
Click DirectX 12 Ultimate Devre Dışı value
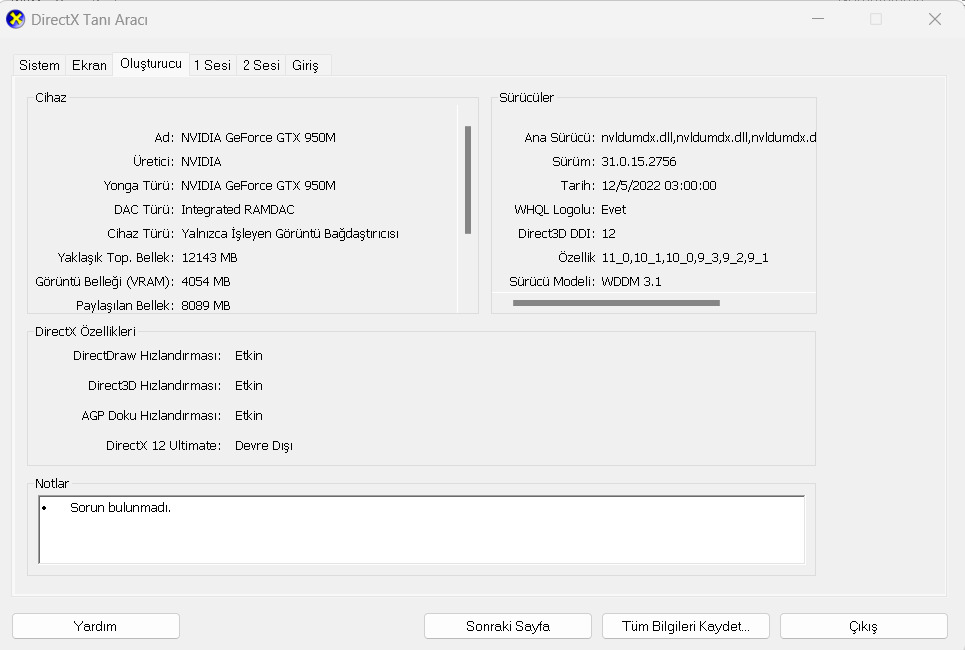click(x=264, y=446)
